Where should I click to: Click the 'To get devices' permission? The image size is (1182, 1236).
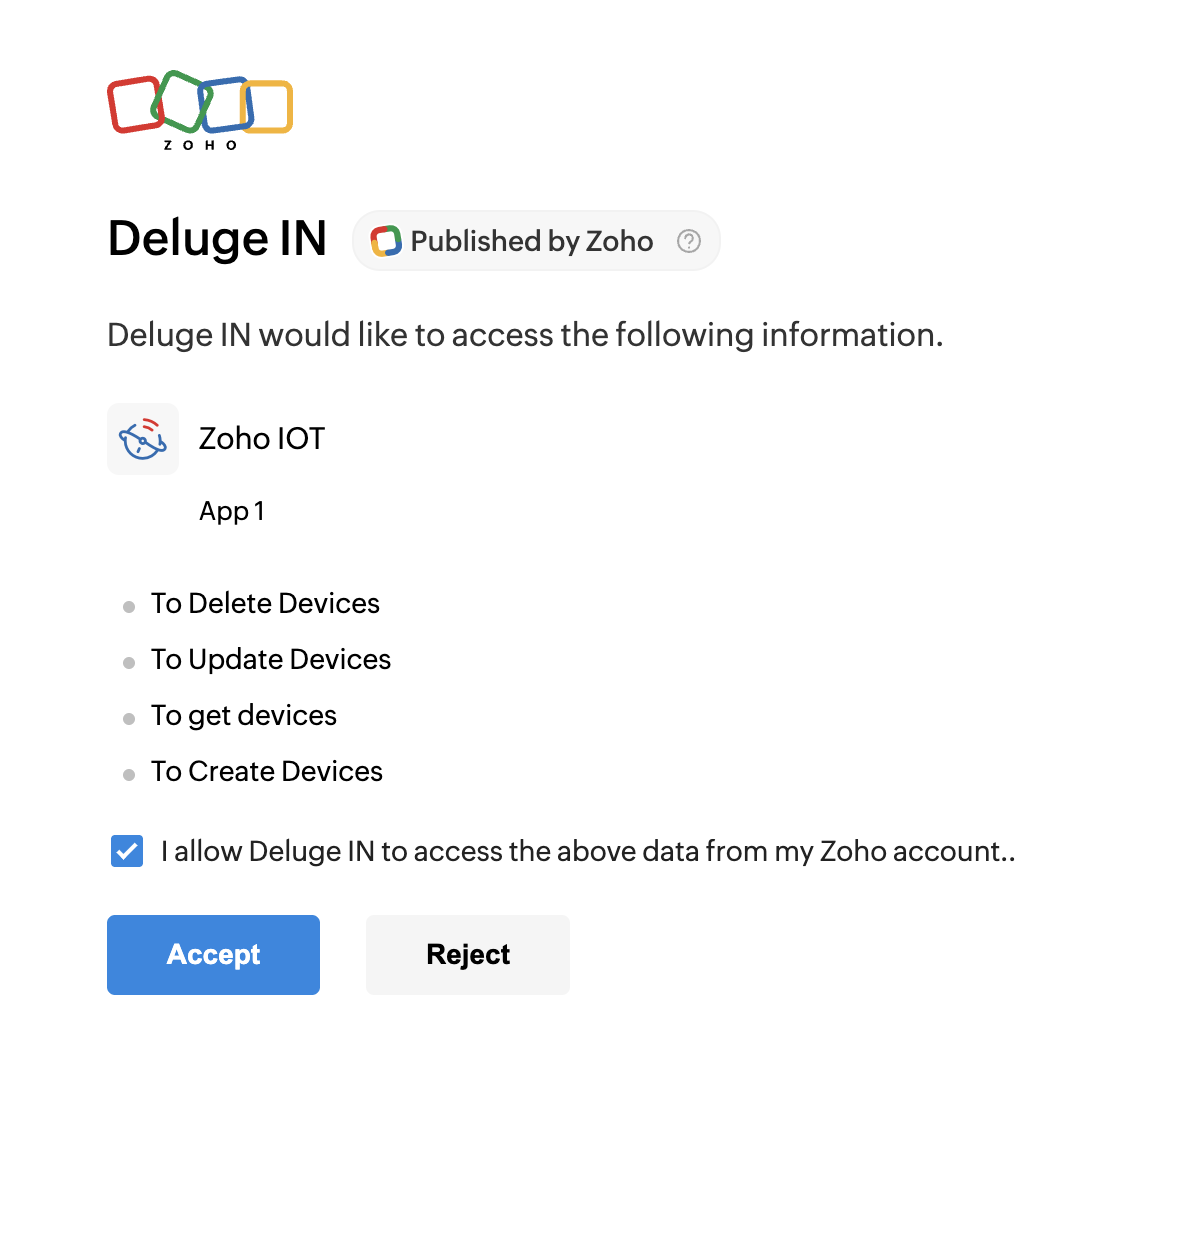click(244, 716)
